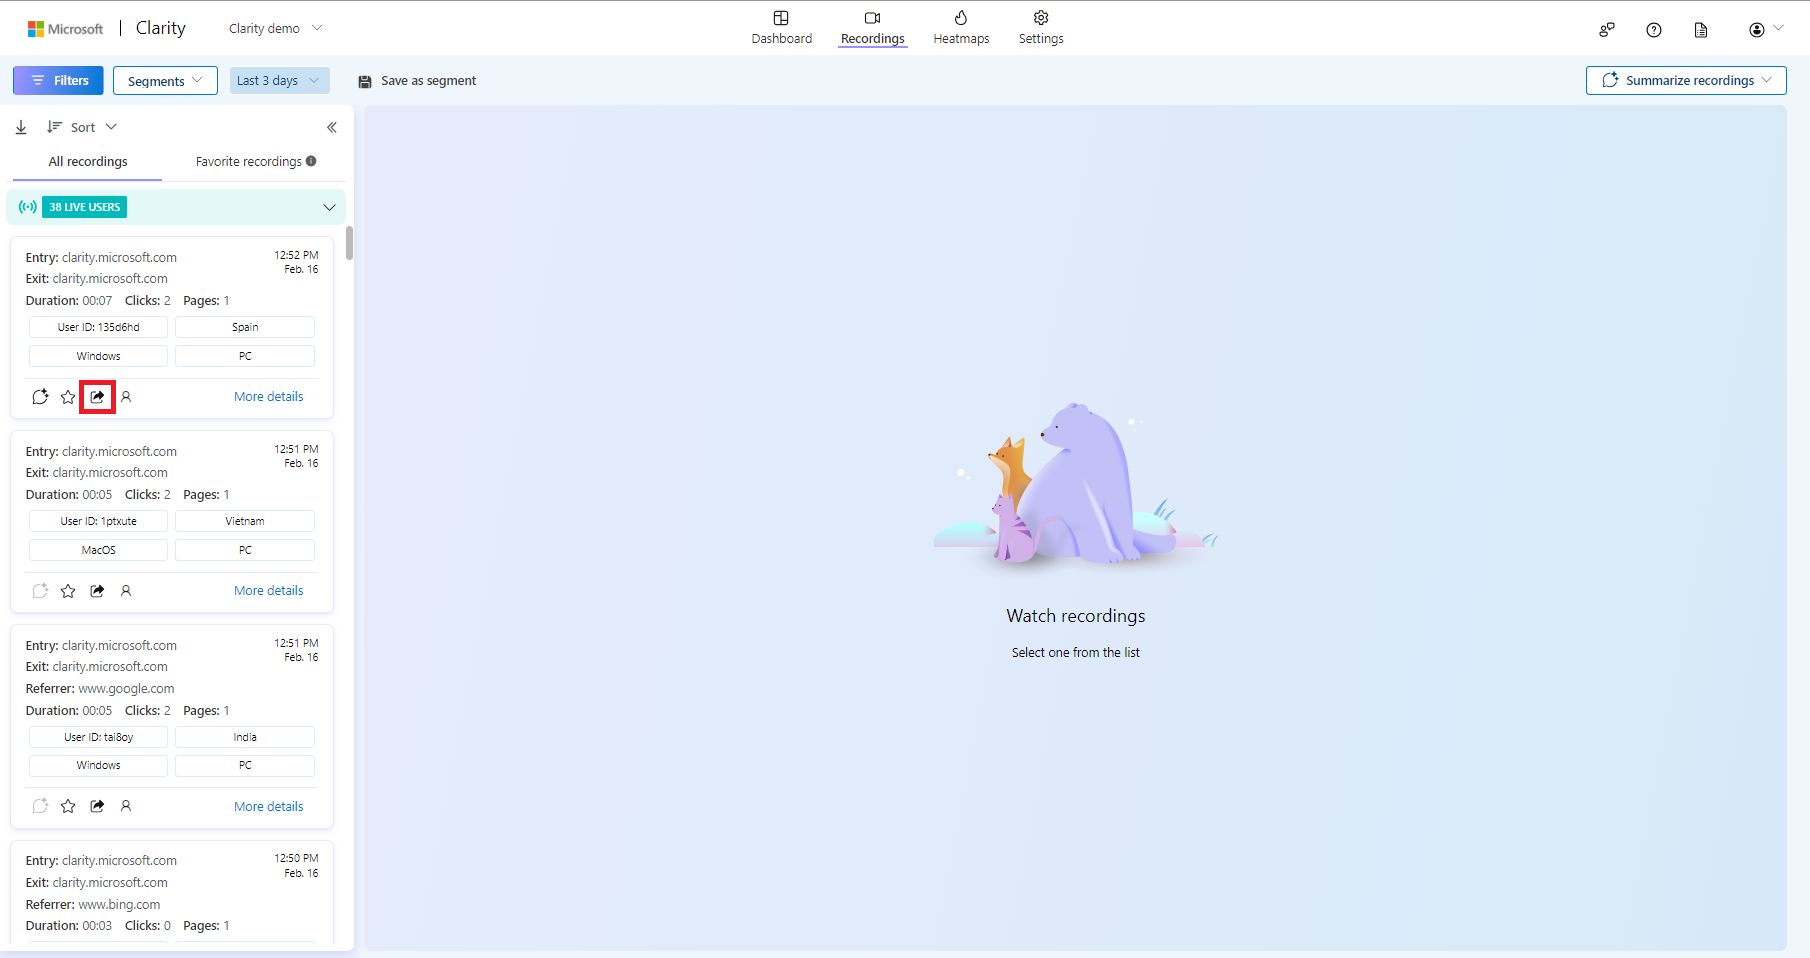Open More details for India recording
The width and height of the screenshot is (1810, 958).
(268, 806)
